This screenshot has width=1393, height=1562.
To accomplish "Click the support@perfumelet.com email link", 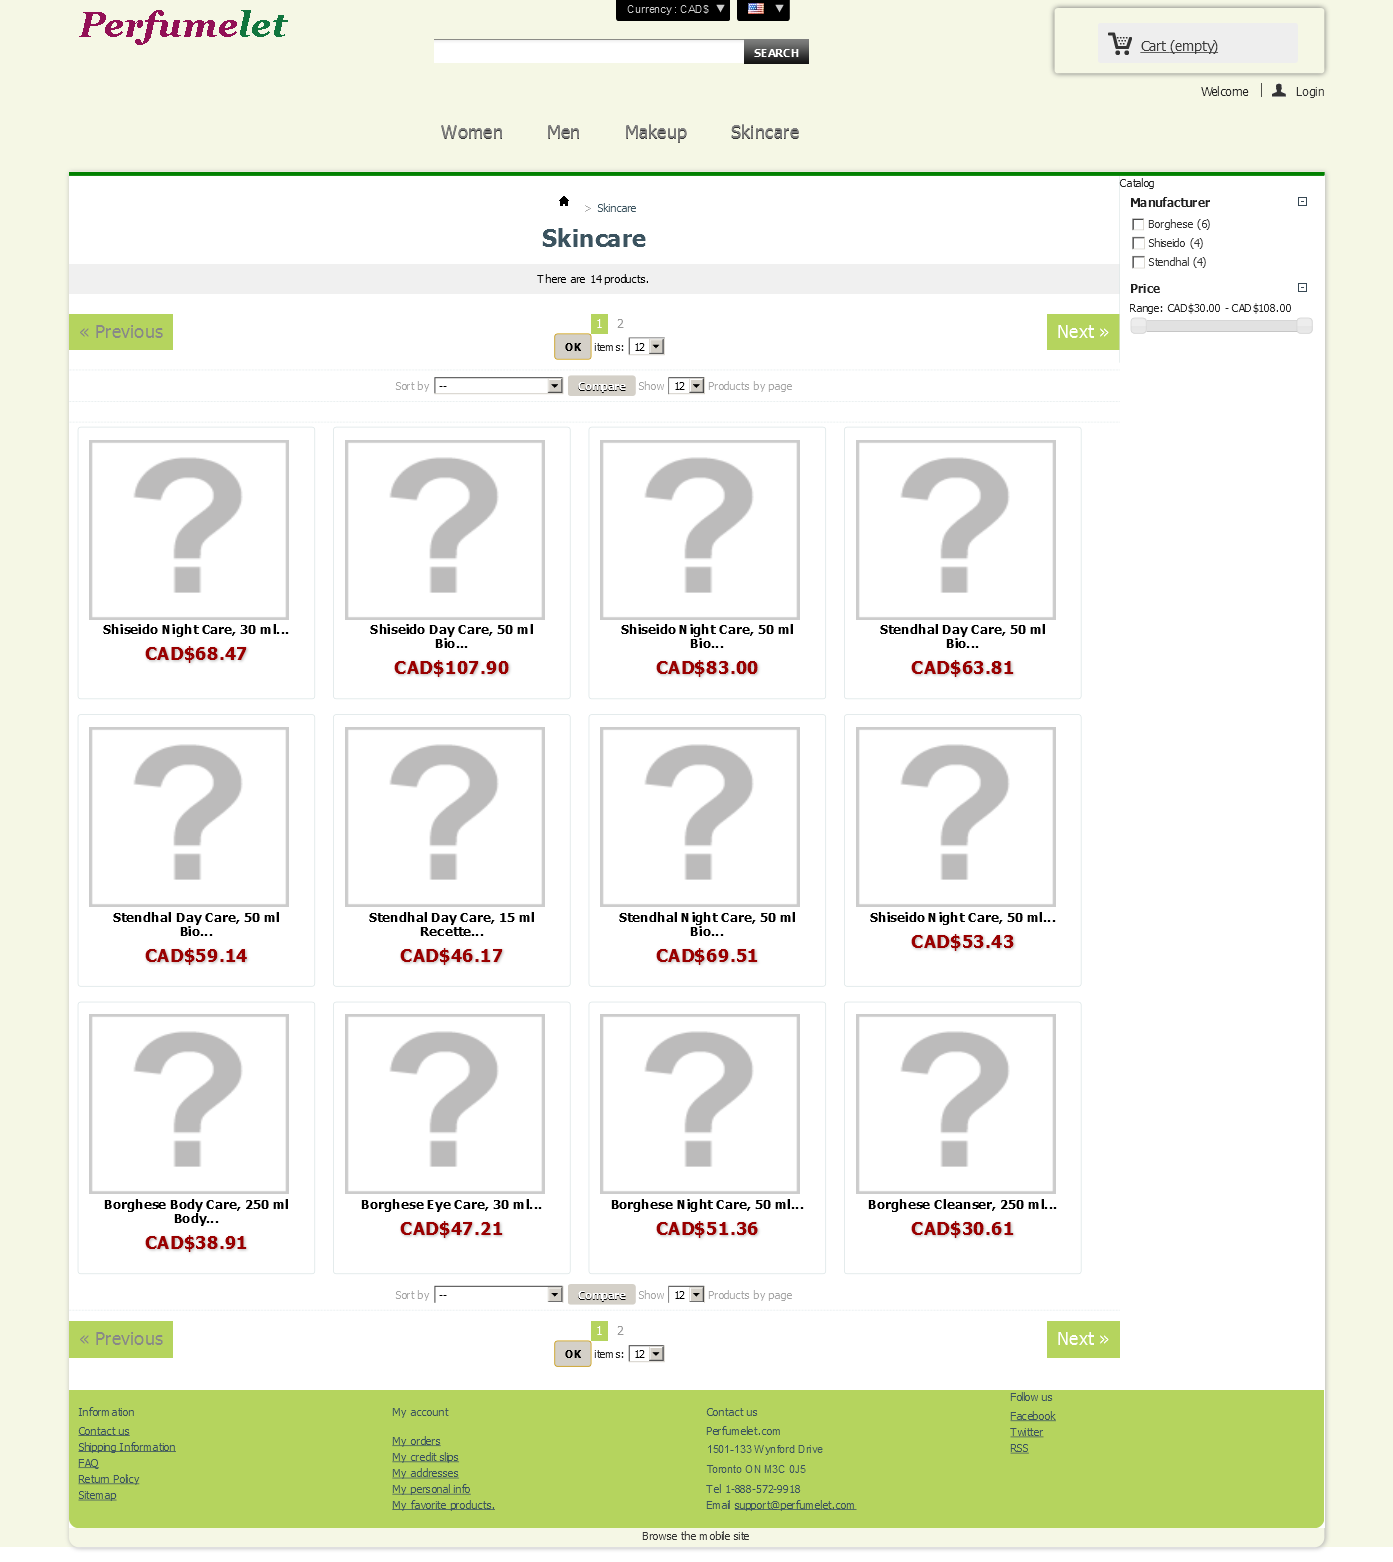I will [795, 1505].
